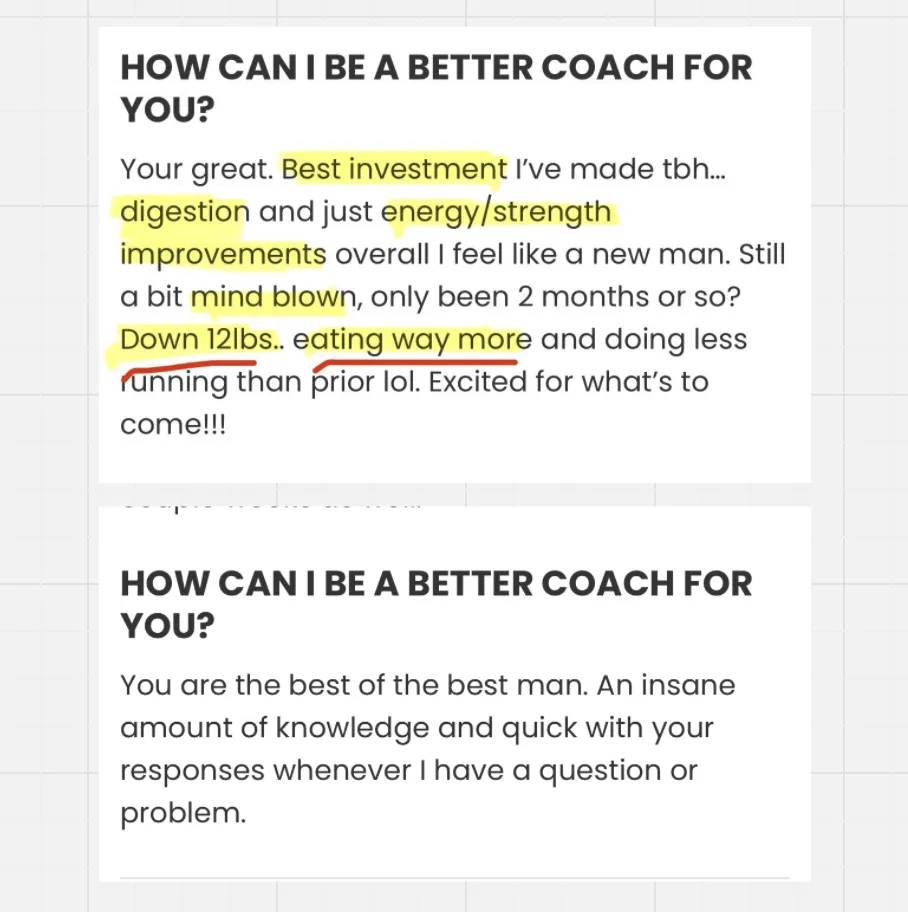Select the gray divider line under the second card
The image size is (908, 912).
(x=455, y=878)
